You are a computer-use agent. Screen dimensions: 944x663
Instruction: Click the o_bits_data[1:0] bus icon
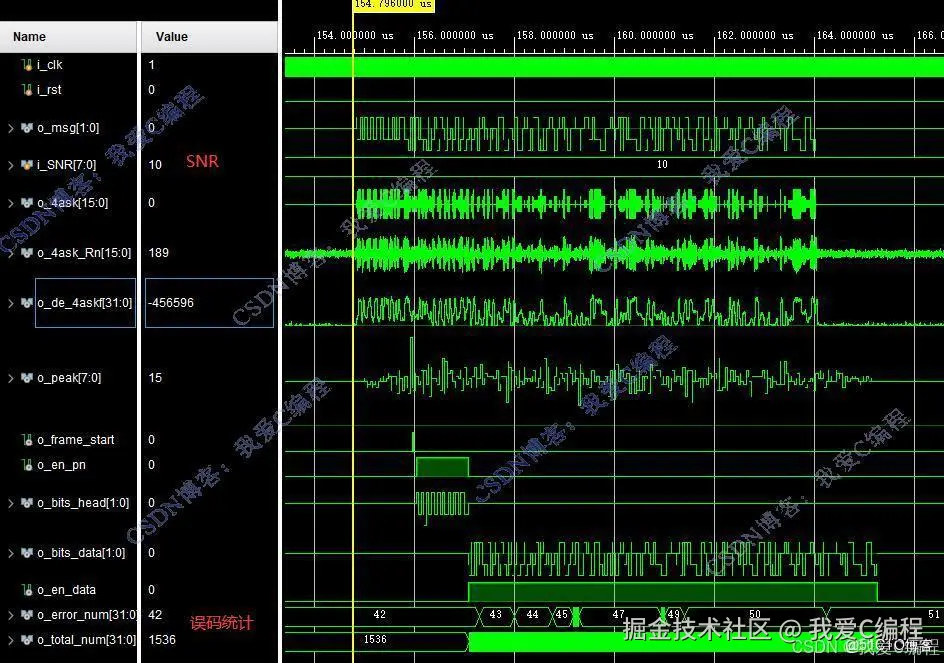pyautogui.click(x=26, y=553)
